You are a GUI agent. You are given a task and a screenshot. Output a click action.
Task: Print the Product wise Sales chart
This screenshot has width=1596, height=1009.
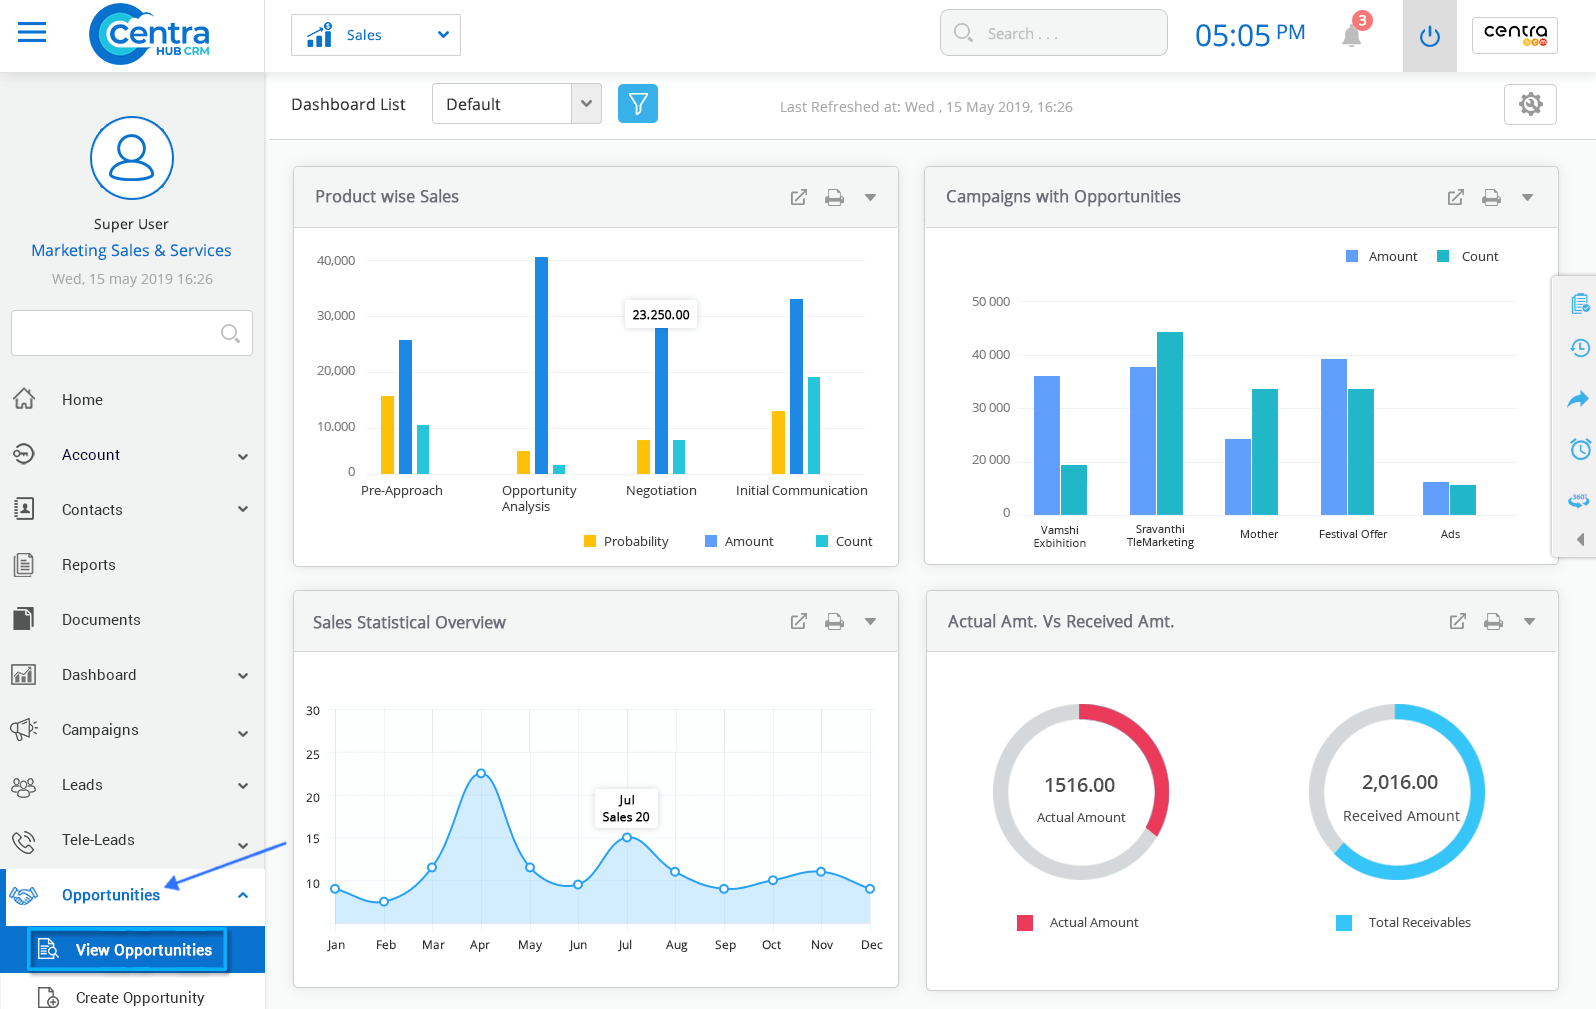833,198
